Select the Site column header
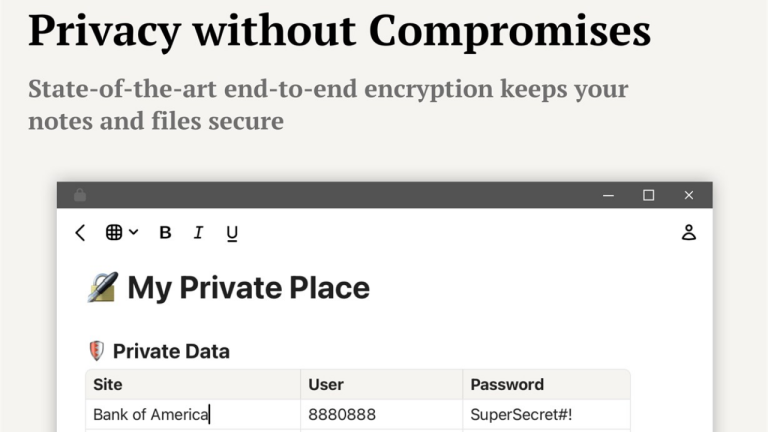The width and height of the screenshot is (768, 432). (x=193, y=384)
